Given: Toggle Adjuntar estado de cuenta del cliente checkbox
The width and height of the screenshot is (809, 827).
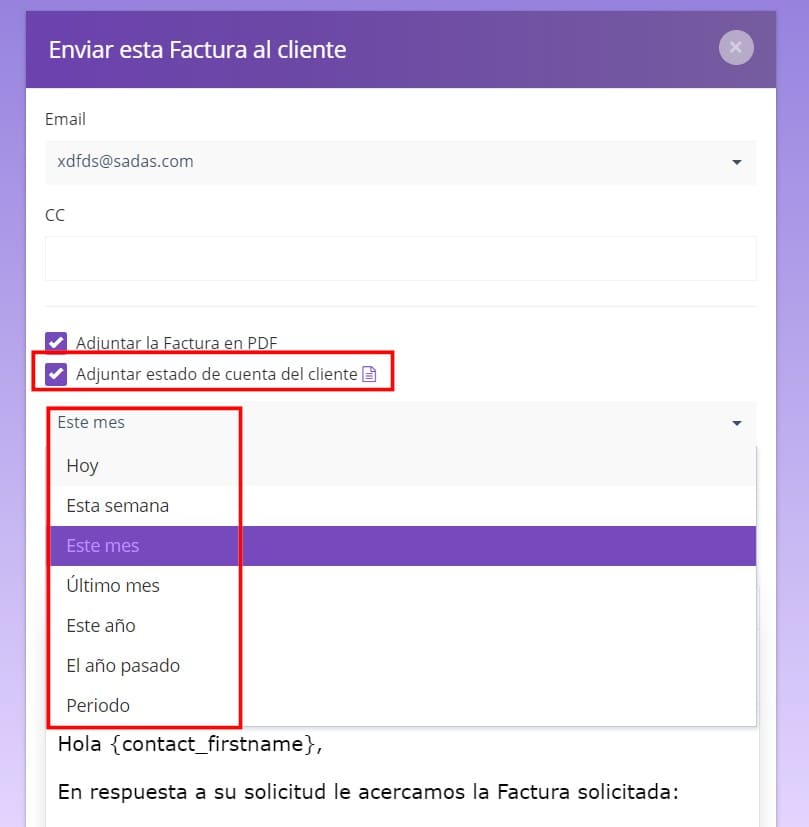Looking at the screenshot, I should [x=56, y=374].
